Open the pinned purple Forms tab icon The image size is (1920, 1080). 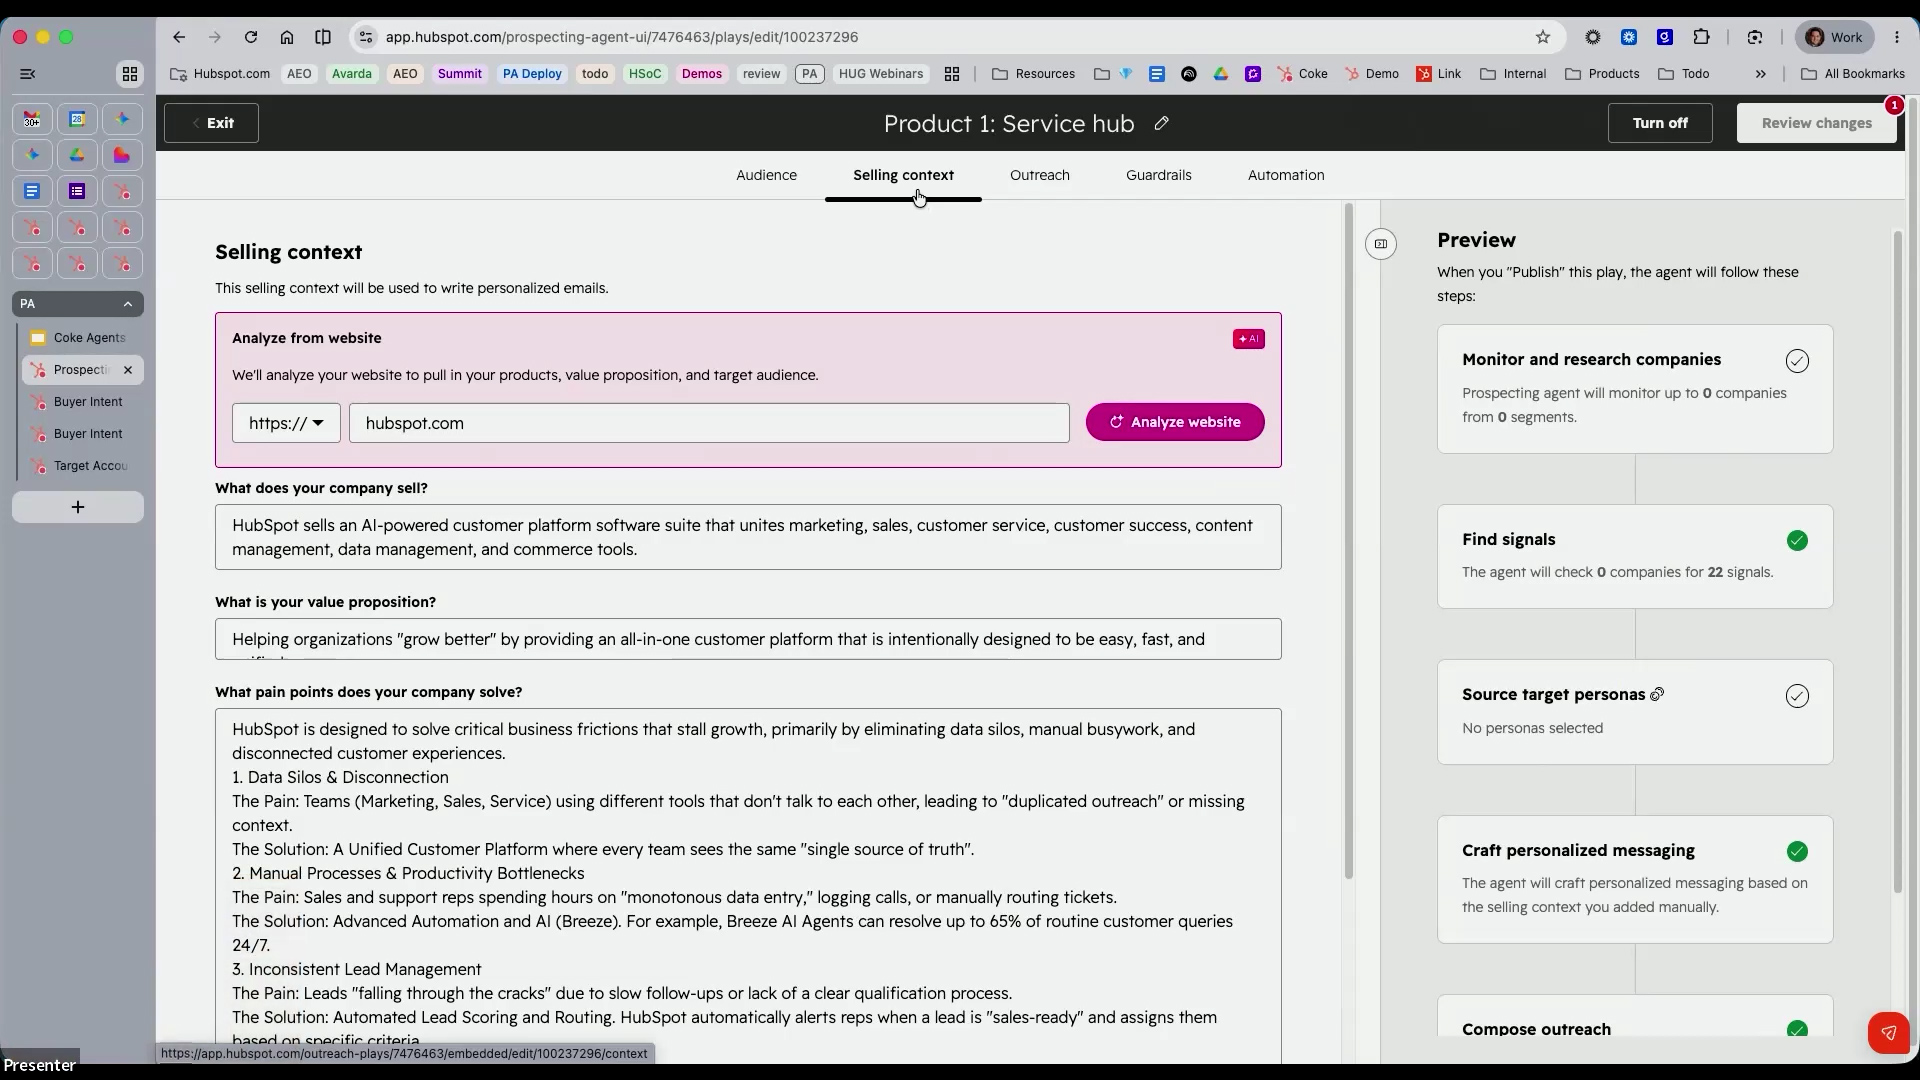pos(77,191)
